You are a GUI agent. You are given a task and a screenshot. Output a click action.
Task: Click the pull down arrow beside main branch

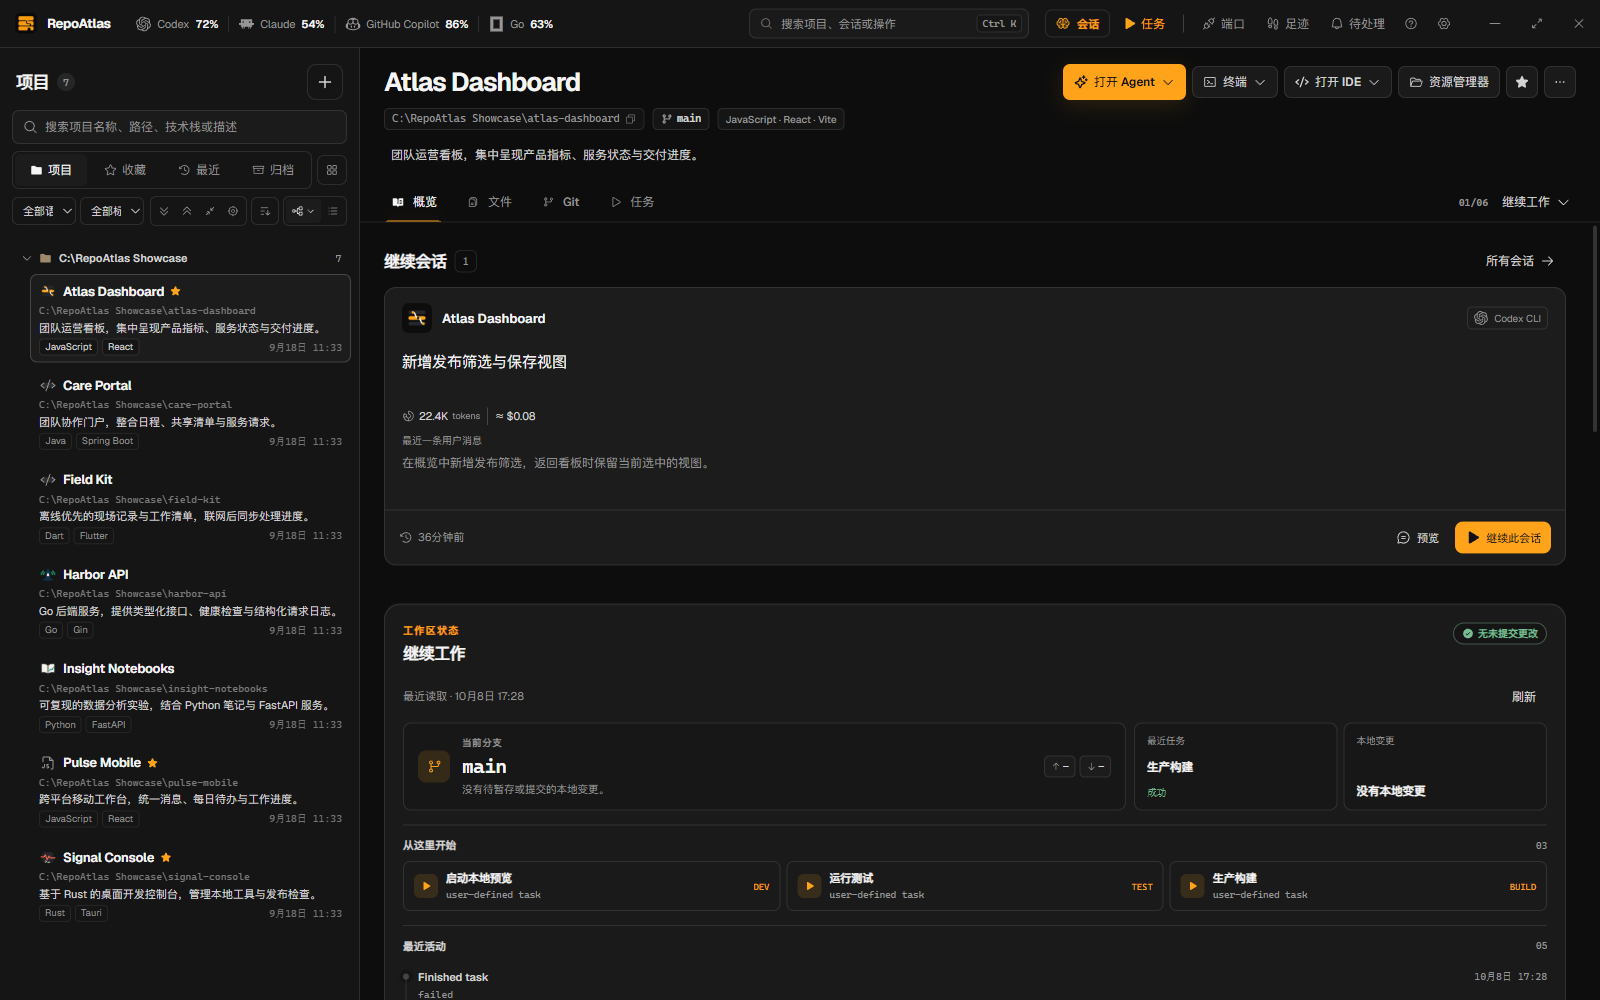(x=1096, y=767)
